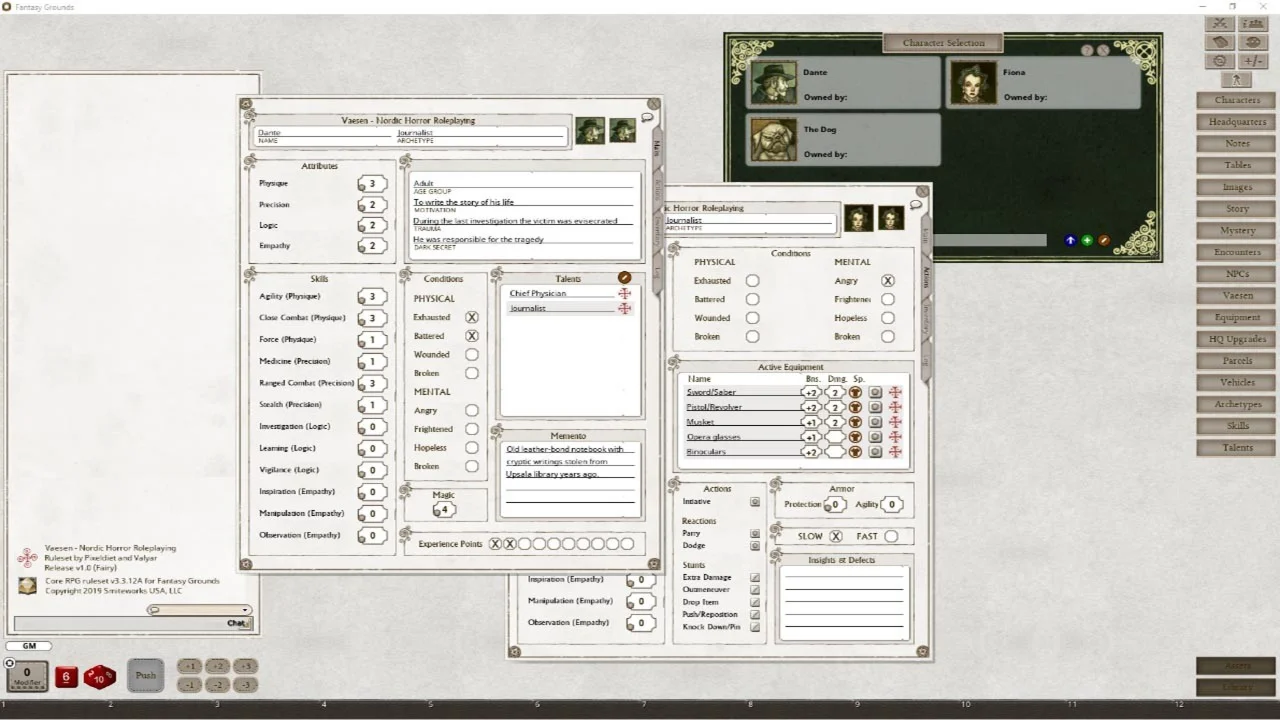Click the Drop Item stunt icon

coord(755,602)
